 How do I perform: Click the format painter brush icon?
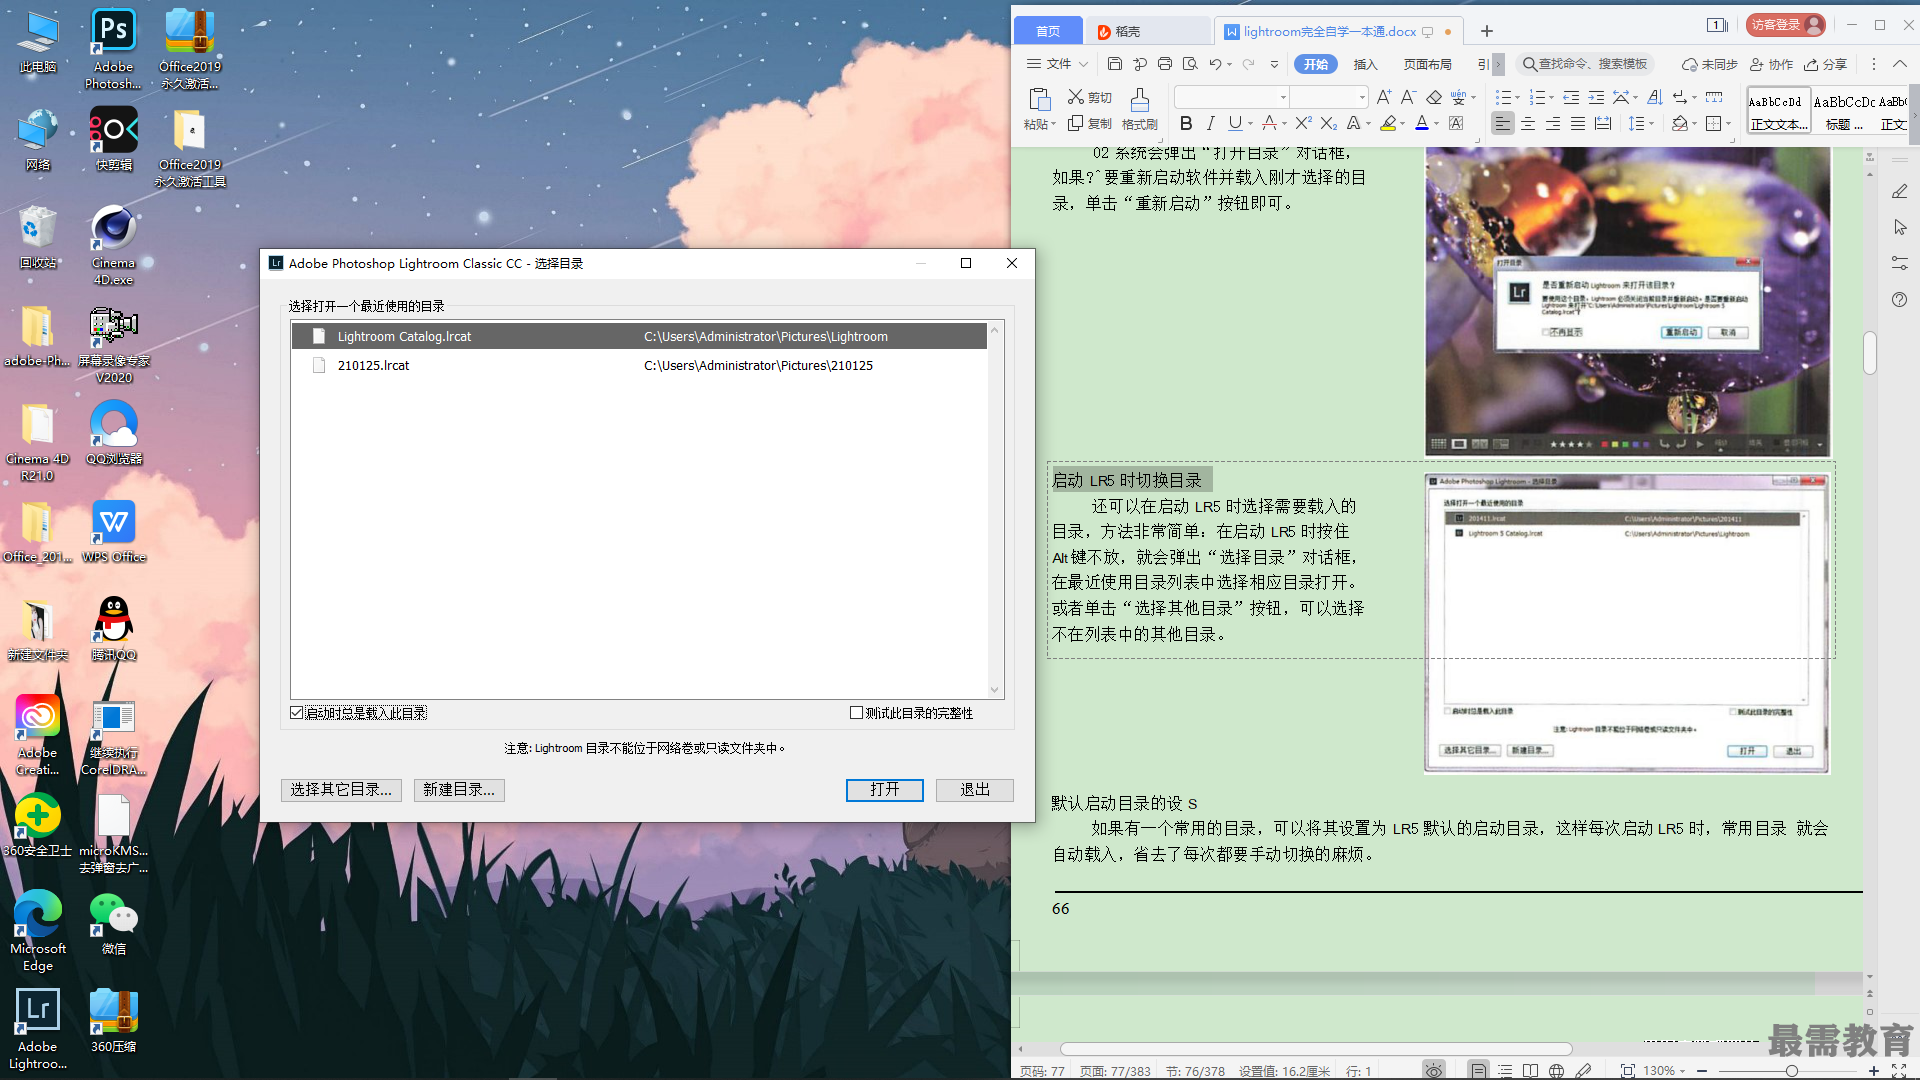pyautogui.click(x=1139, y=99)
